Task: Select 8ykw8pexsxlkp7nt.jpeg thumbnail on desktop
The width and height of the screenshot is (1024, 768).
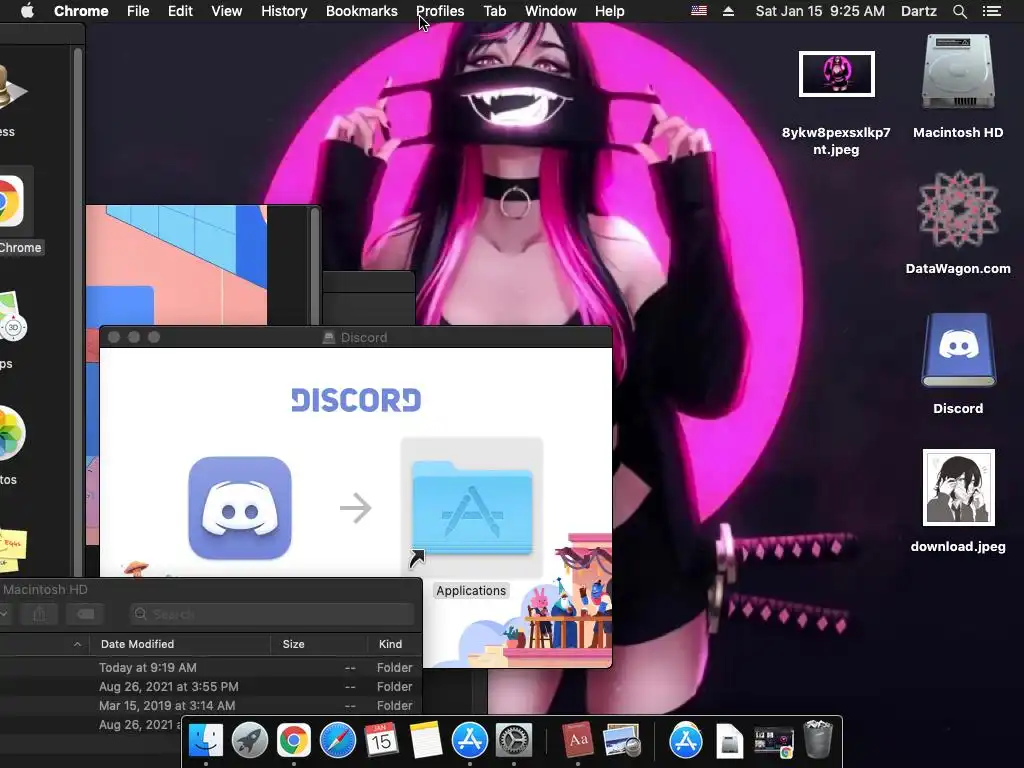Action: 837,74
